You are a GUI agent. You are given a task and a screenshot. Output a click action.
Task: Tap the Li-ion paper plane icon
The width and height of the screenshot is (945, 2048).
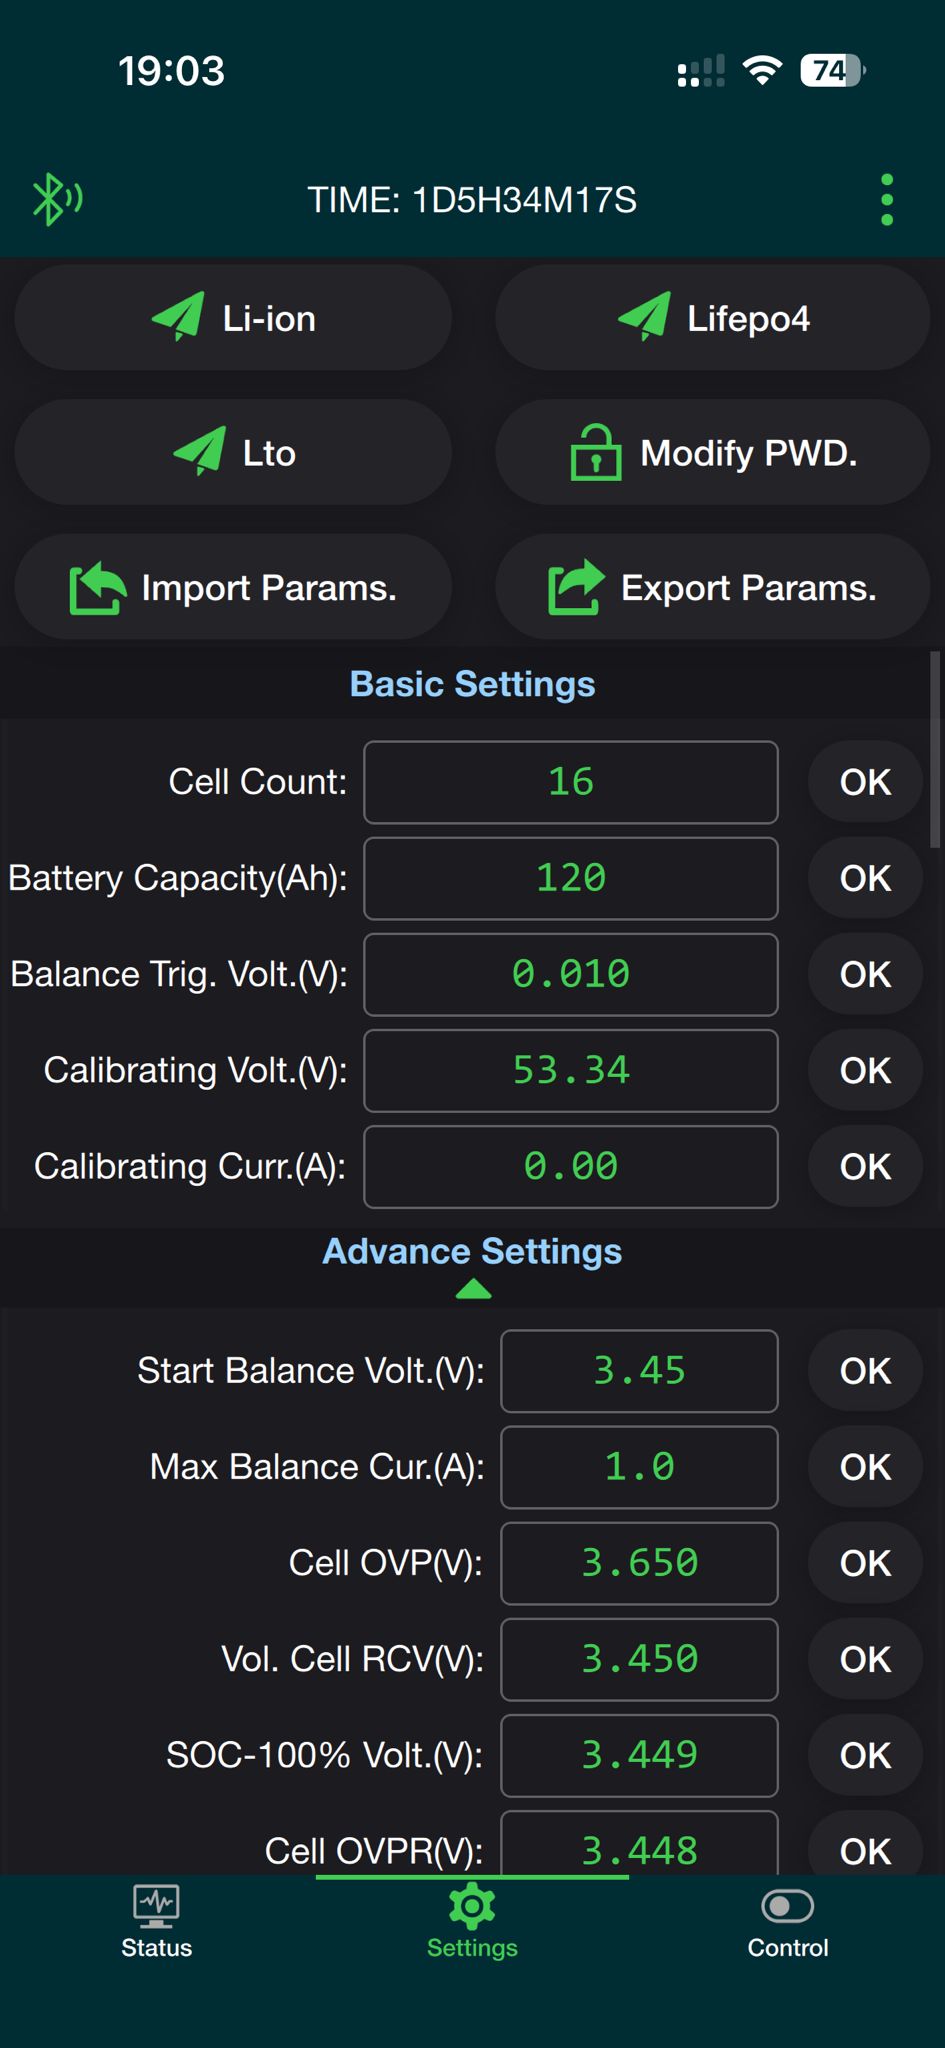pos(178,318)
